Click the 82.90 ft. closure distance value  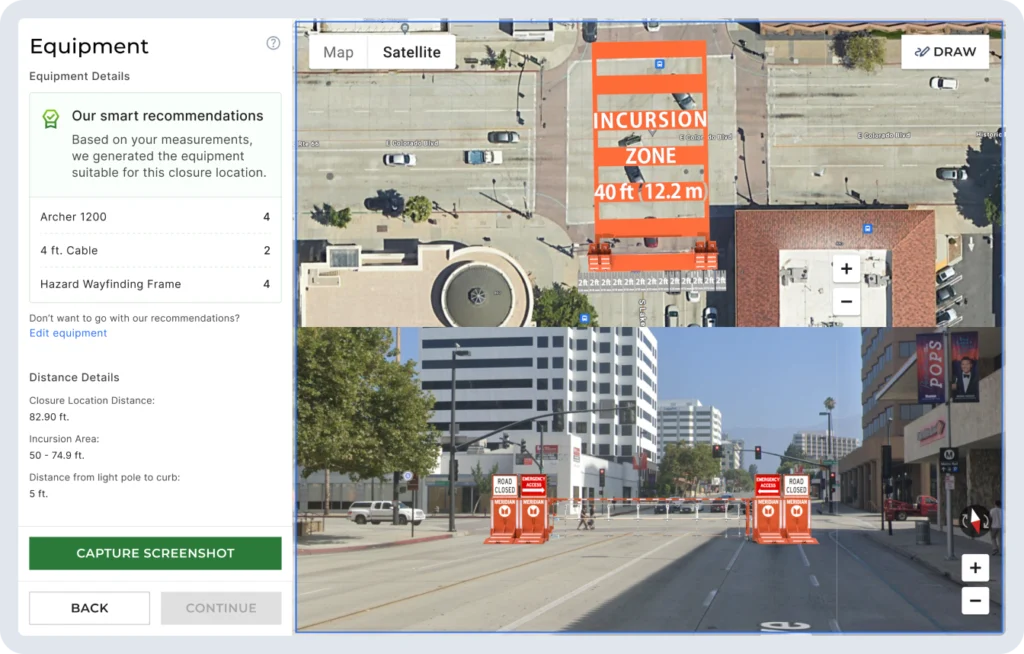tap(49, 417)
